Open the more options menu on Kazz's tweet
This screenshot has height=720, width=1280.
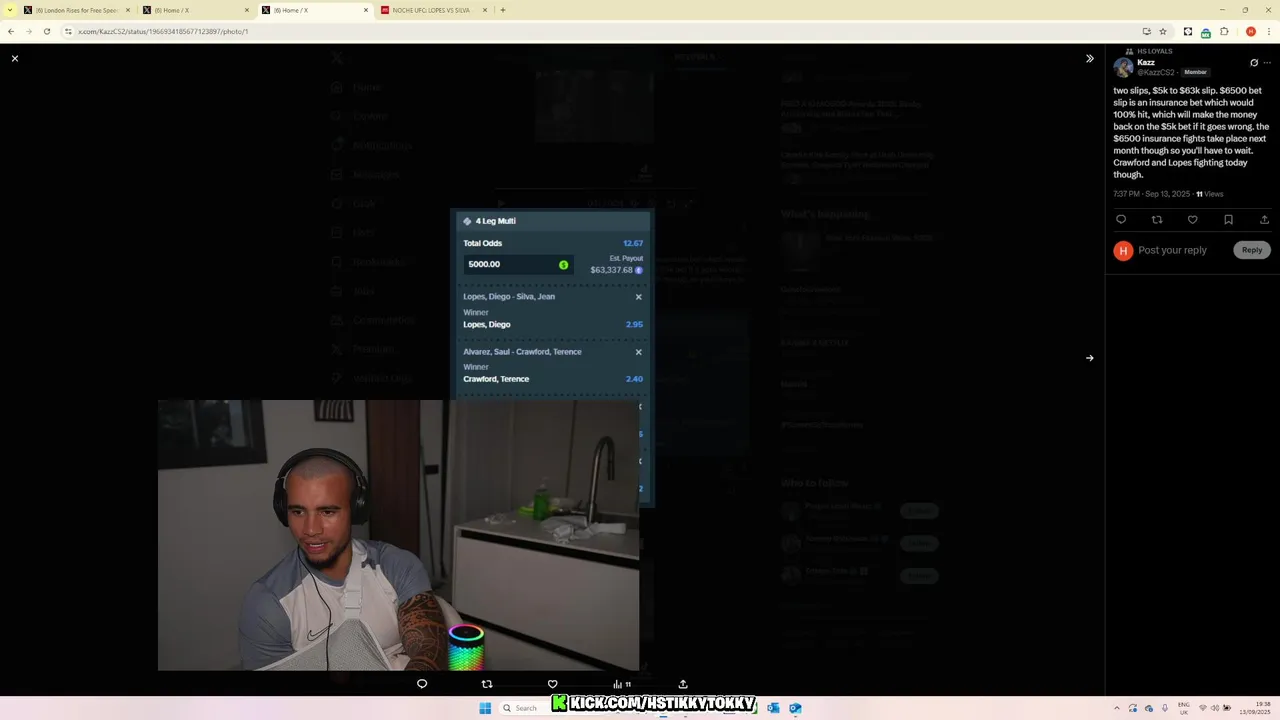(x=1267, y=63)
